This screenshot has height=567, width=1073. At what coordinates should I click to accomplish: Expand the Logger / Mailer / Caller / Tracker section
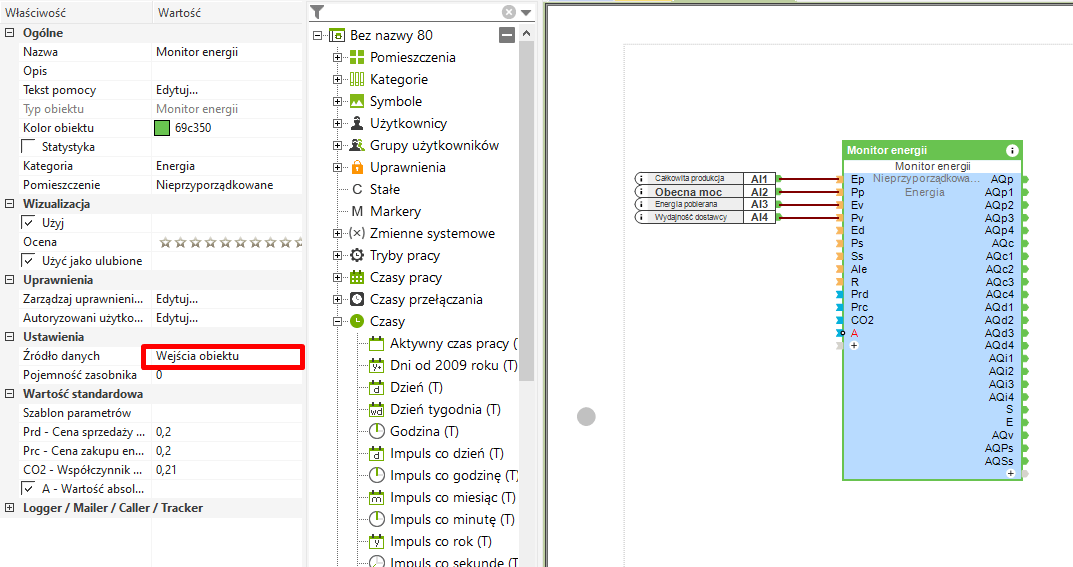pos(10,508)
